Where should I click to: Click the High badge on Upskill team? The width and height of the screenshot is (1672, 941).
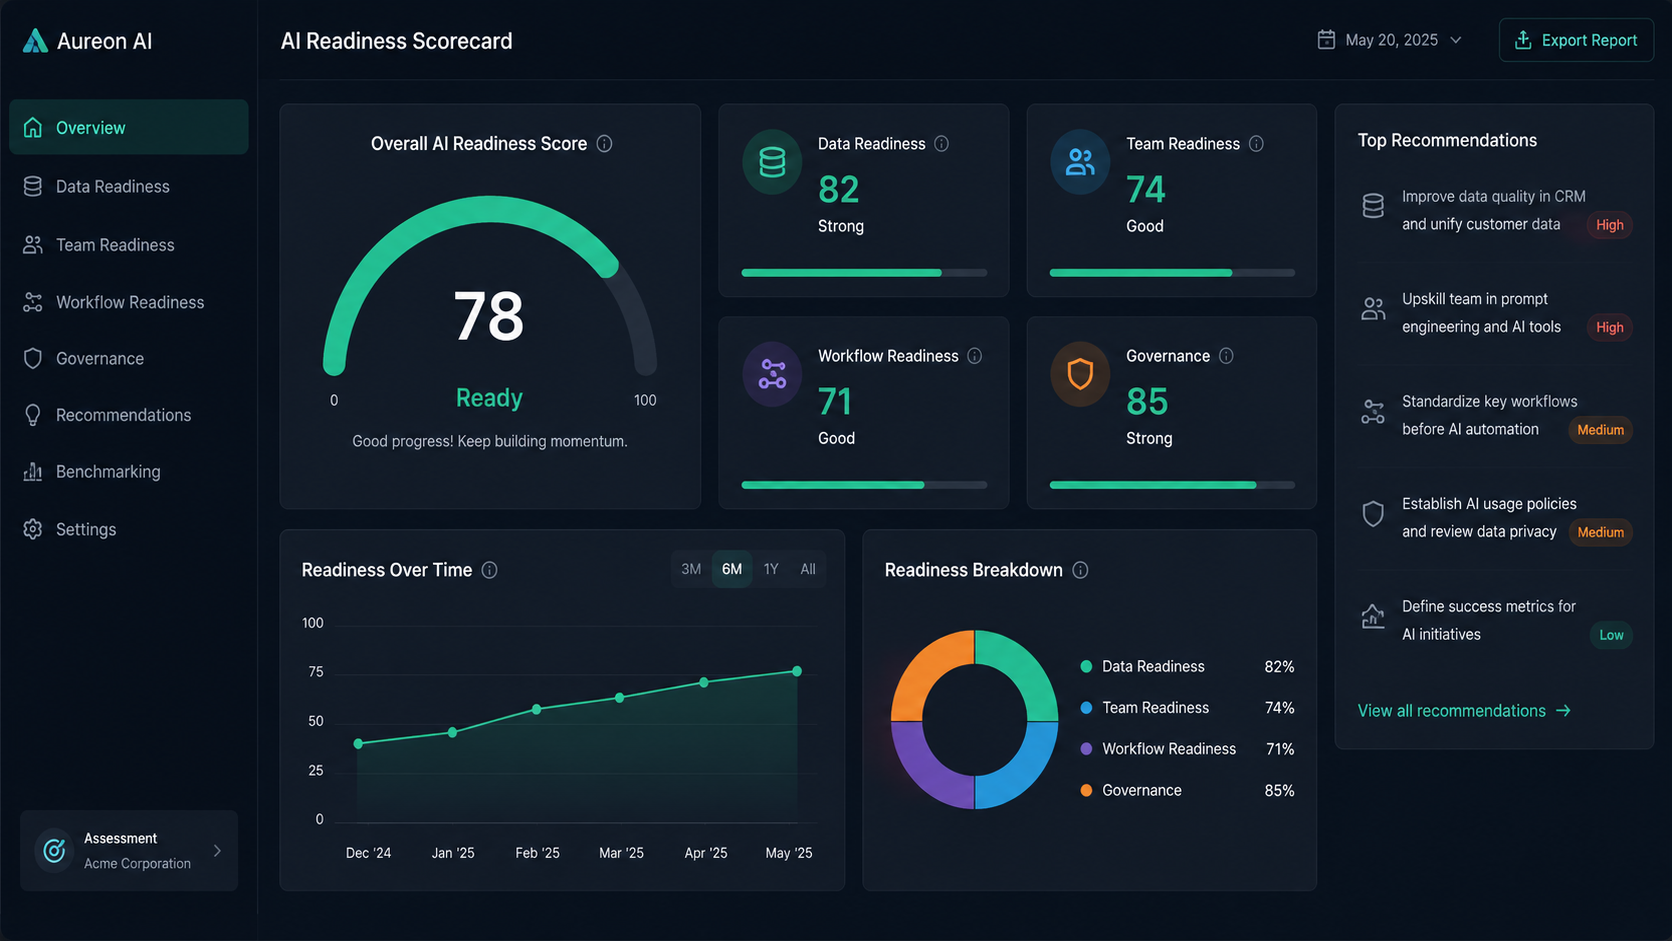pos(1610,327)
